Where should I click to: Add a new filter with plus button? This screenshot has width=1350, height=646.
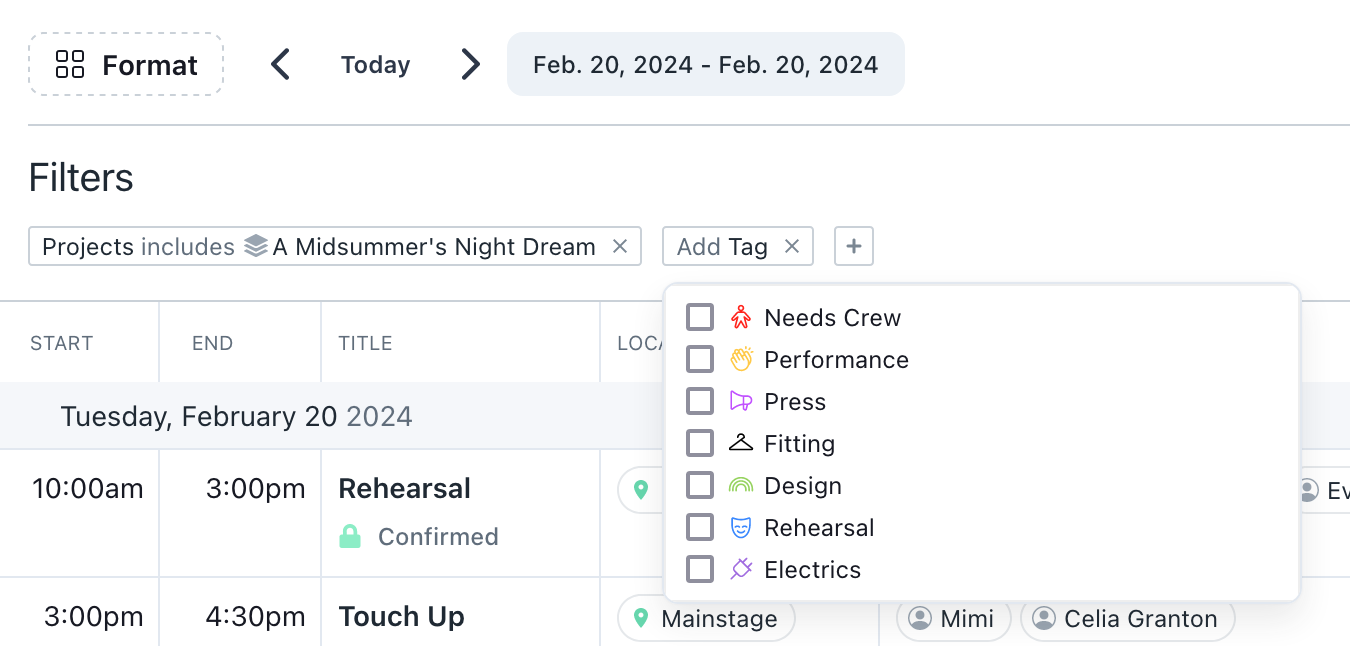point(854,246)
